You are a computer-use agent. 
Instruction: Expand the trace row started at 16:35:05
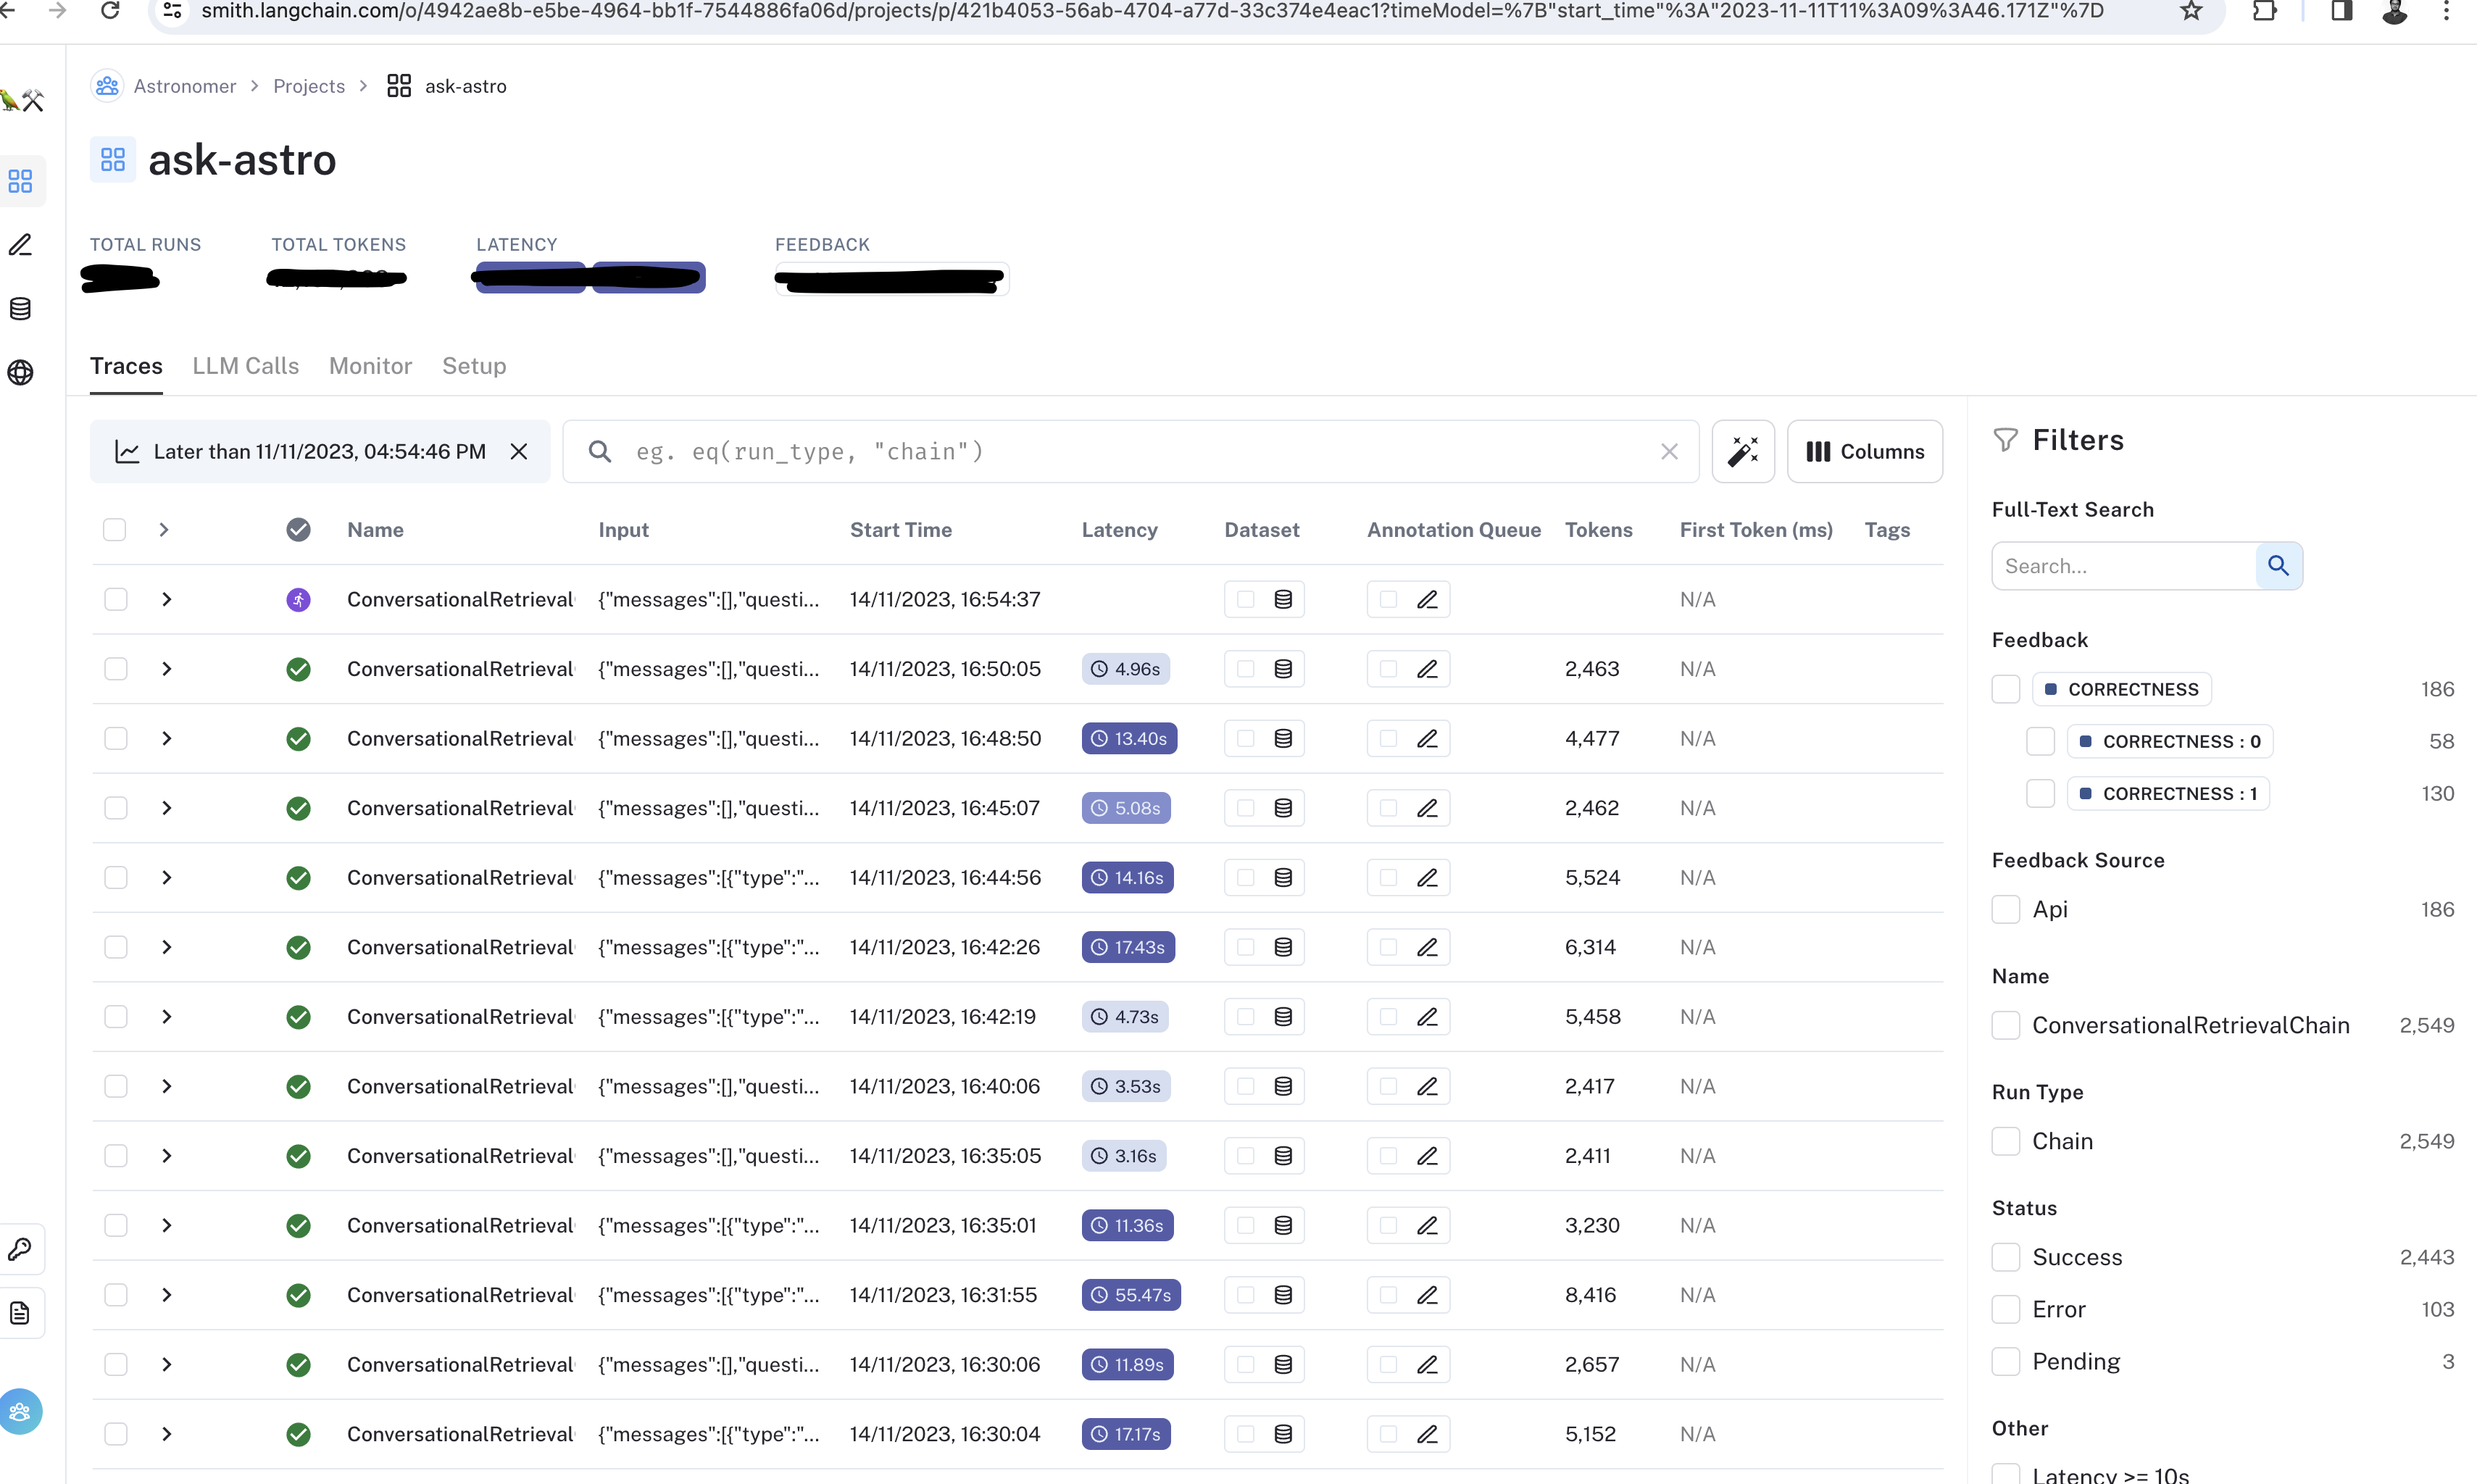167,1156
